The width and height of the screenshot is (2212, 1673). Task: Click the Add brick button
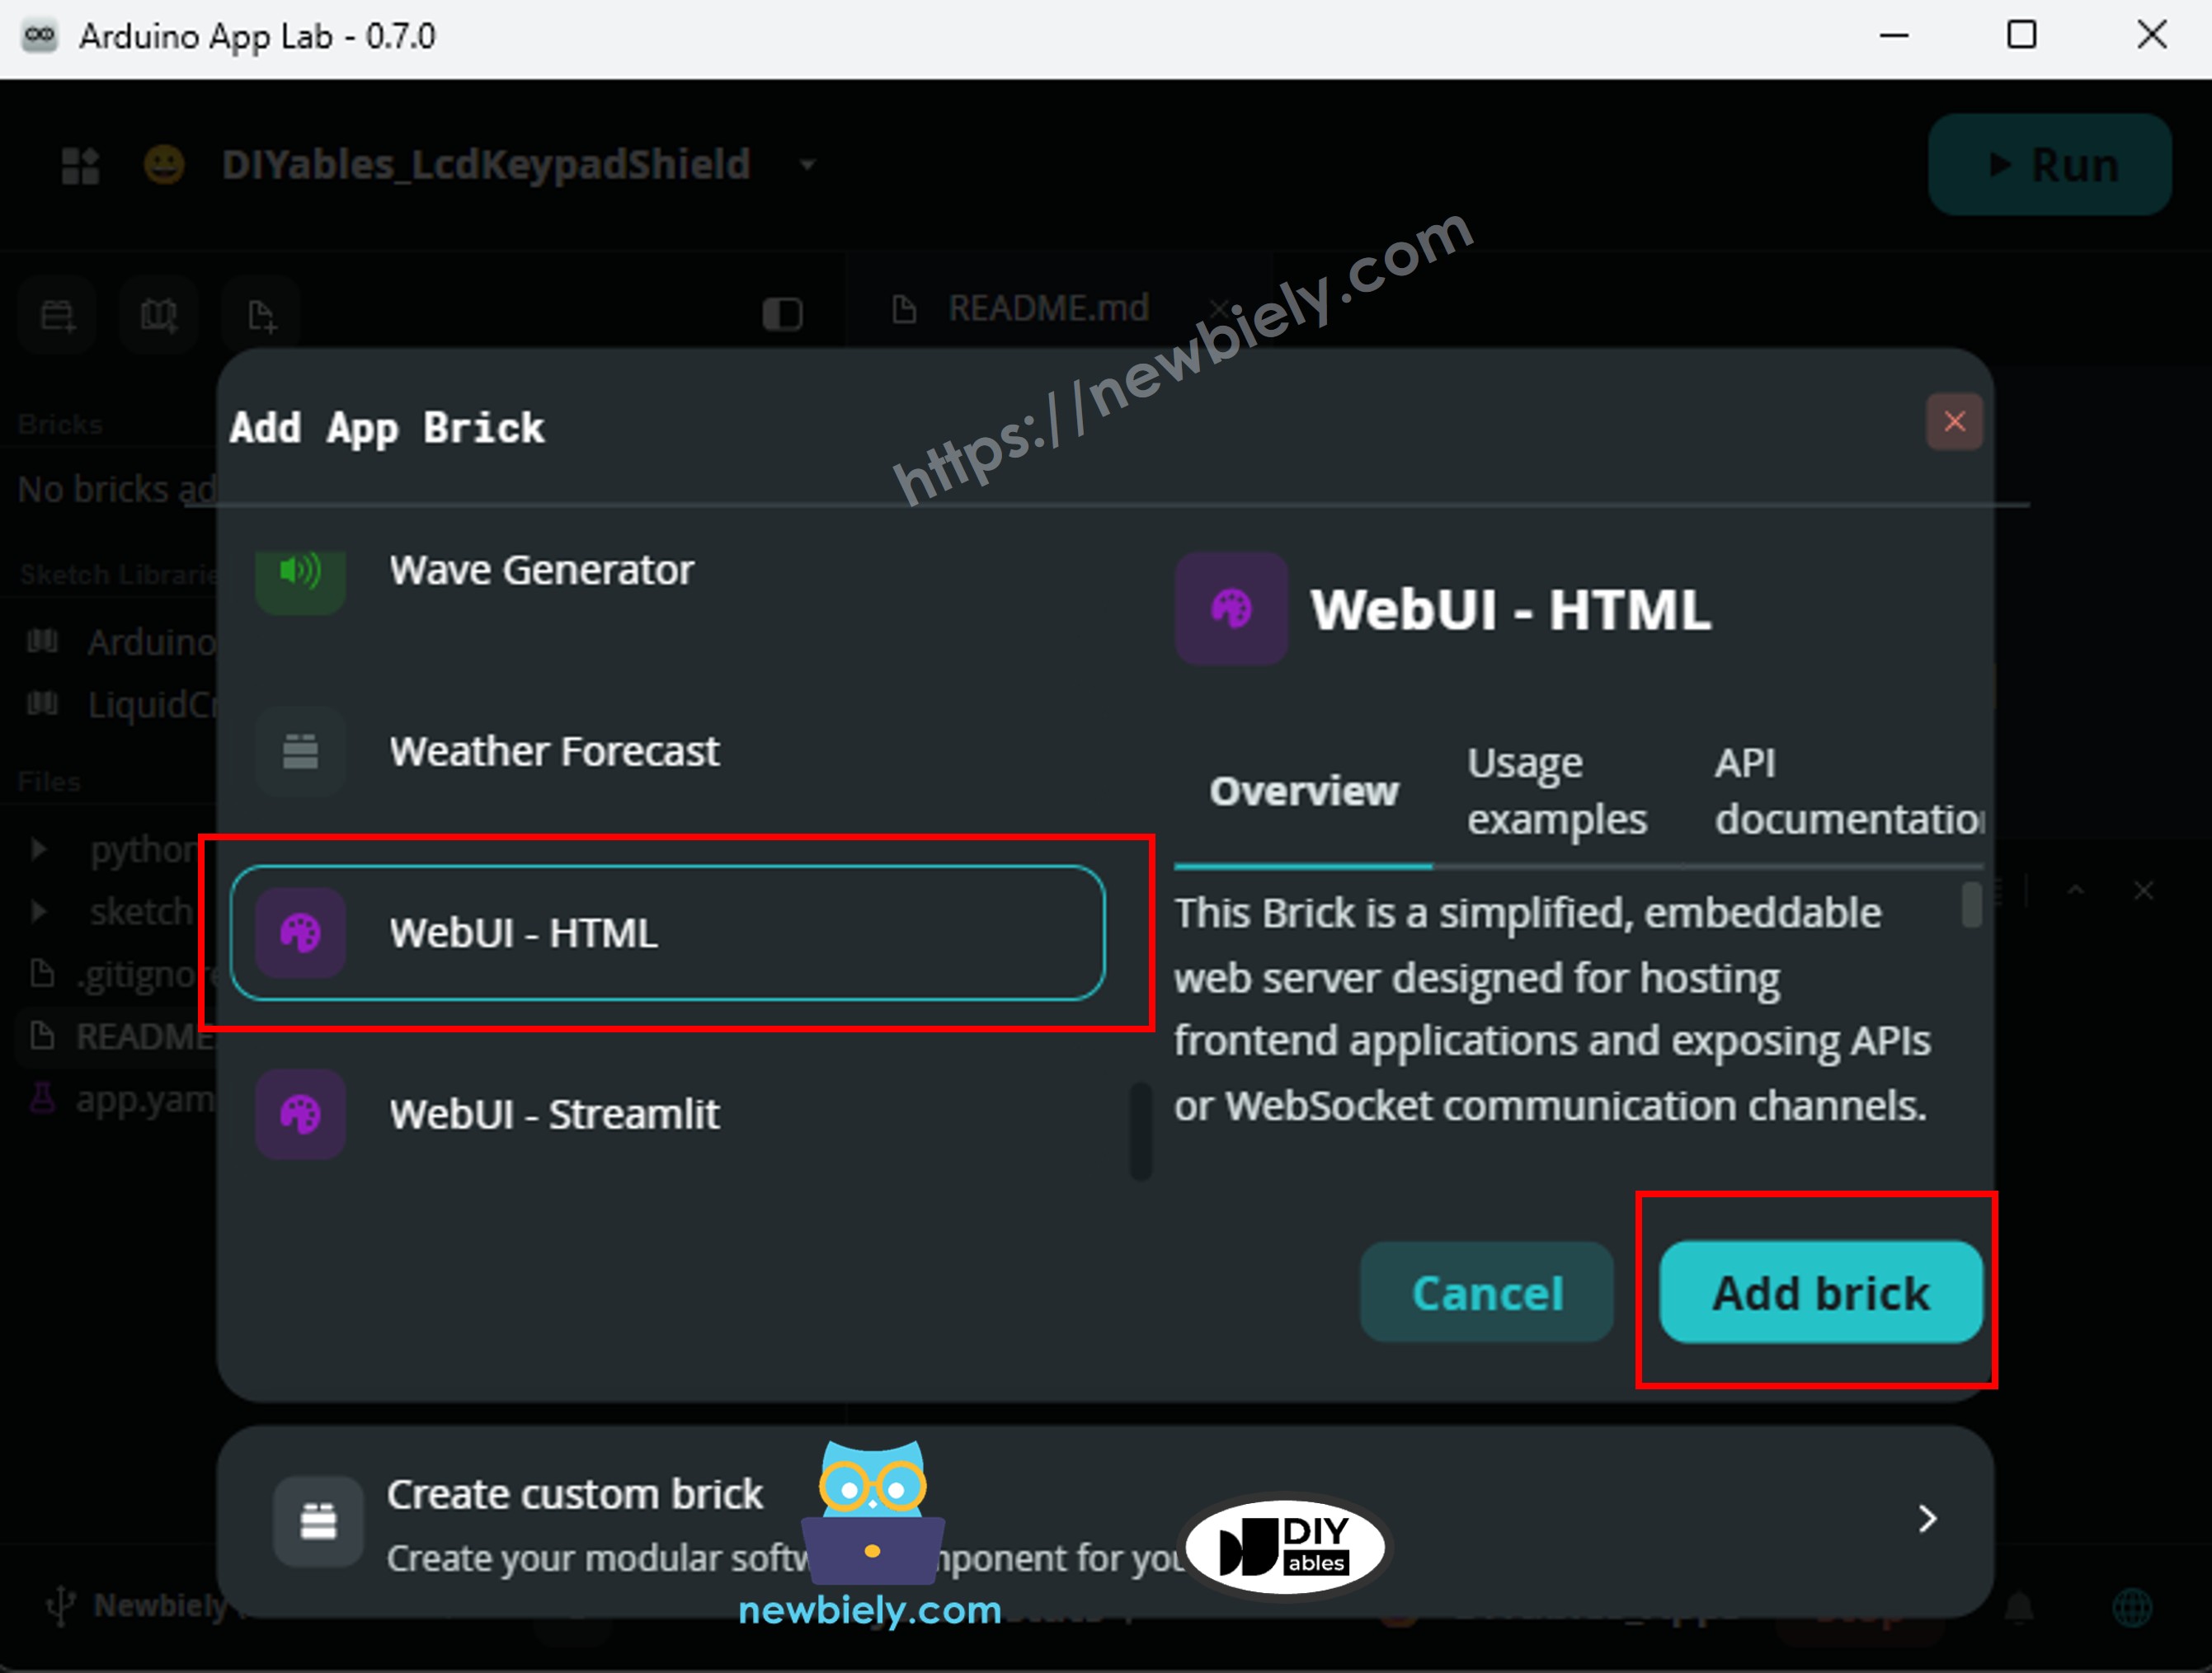1820,1292
